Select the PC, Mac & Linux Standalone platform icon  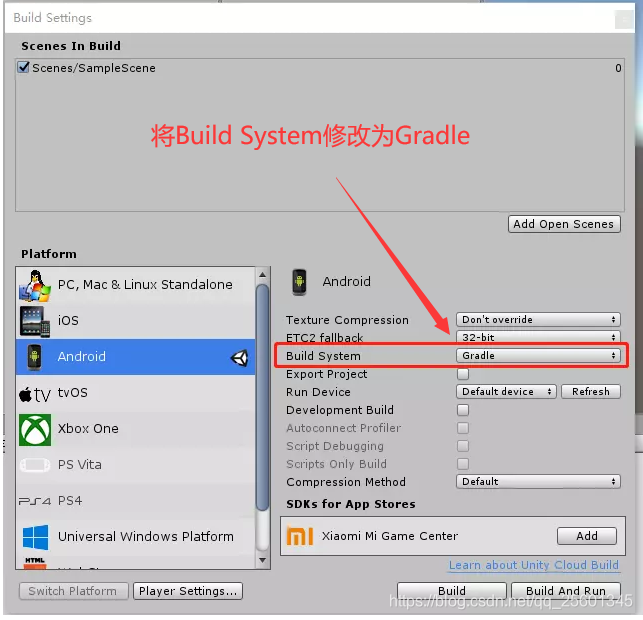(x=35, y=285)
